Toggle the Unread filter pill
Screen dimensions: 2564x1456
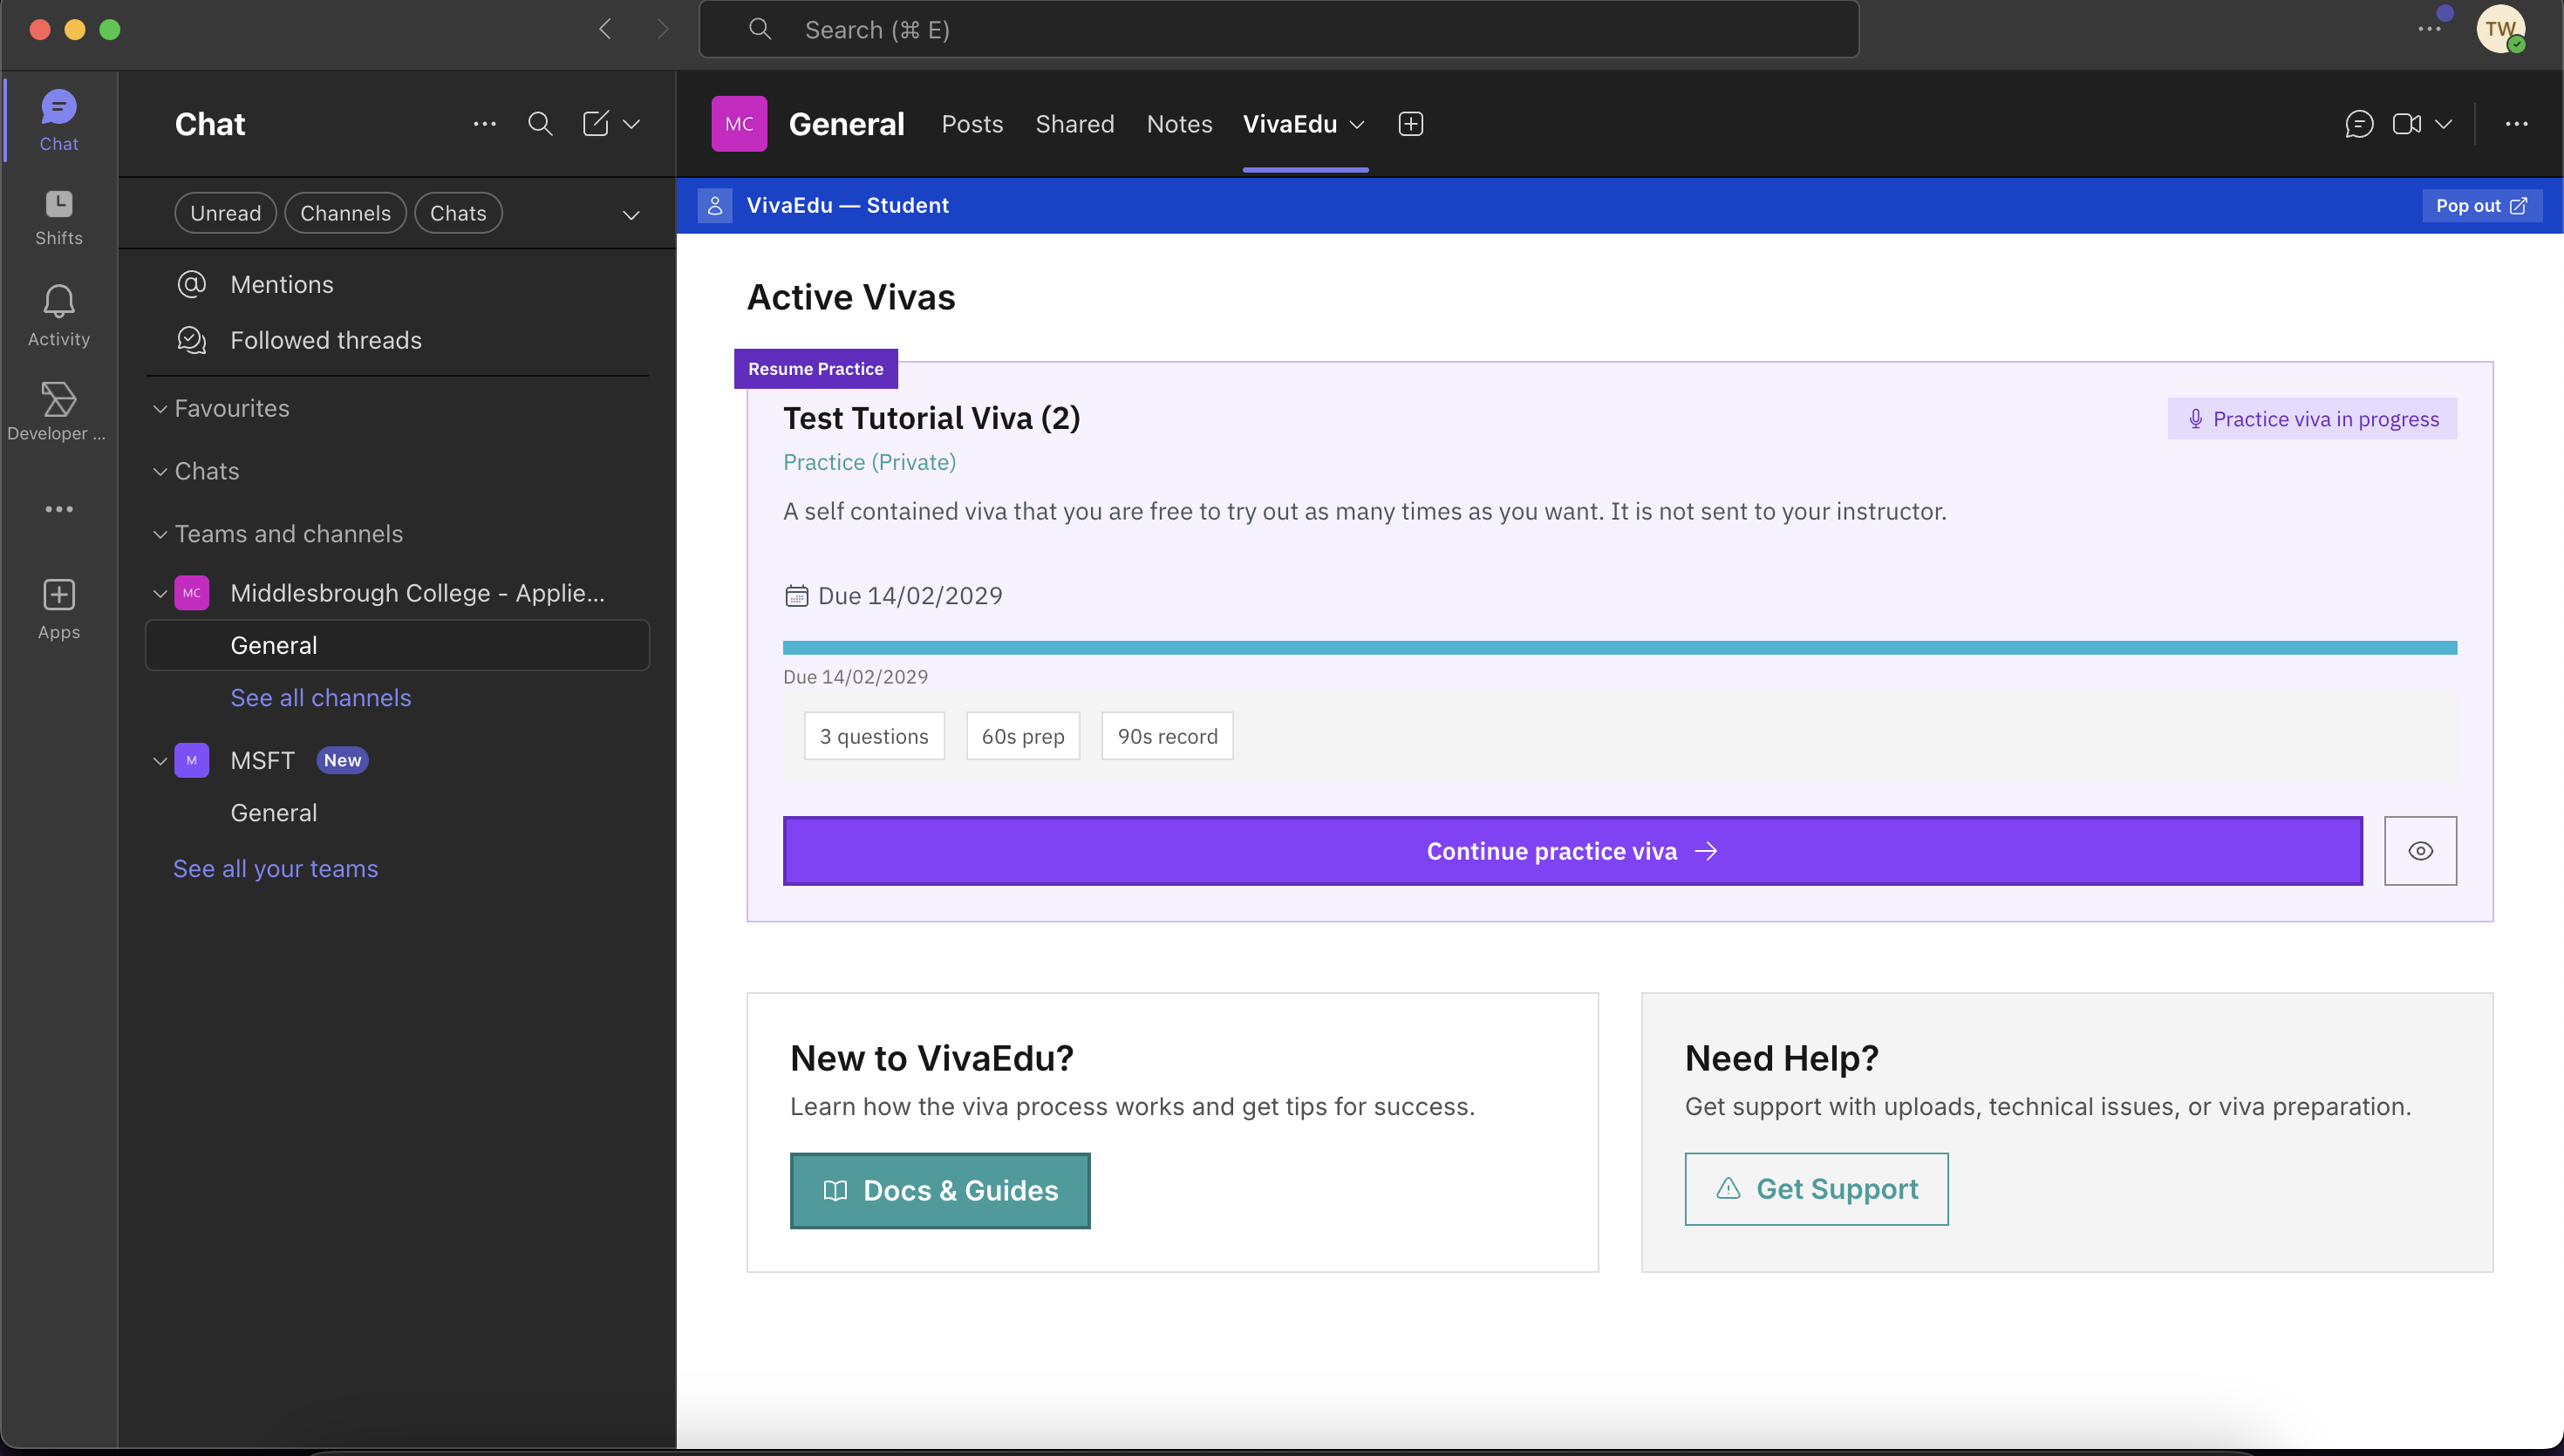point(225,212)
